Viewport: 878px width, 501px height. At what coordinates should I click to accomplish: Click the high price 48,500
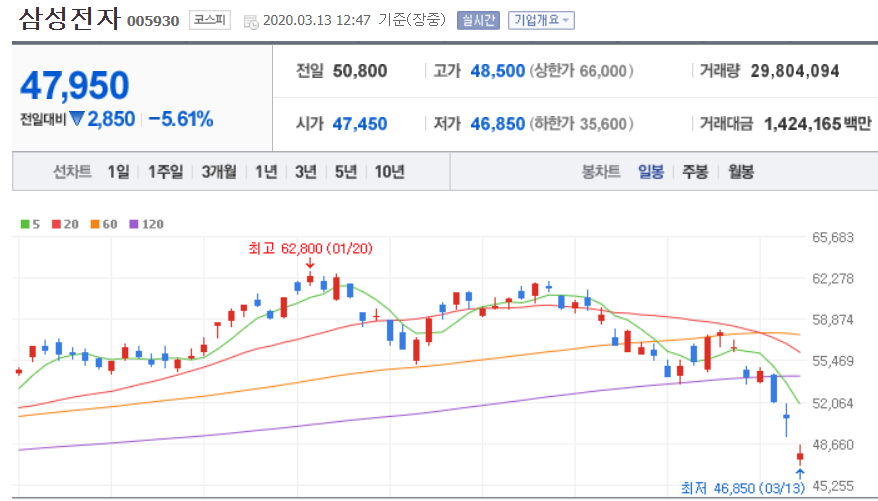point(497,71)
